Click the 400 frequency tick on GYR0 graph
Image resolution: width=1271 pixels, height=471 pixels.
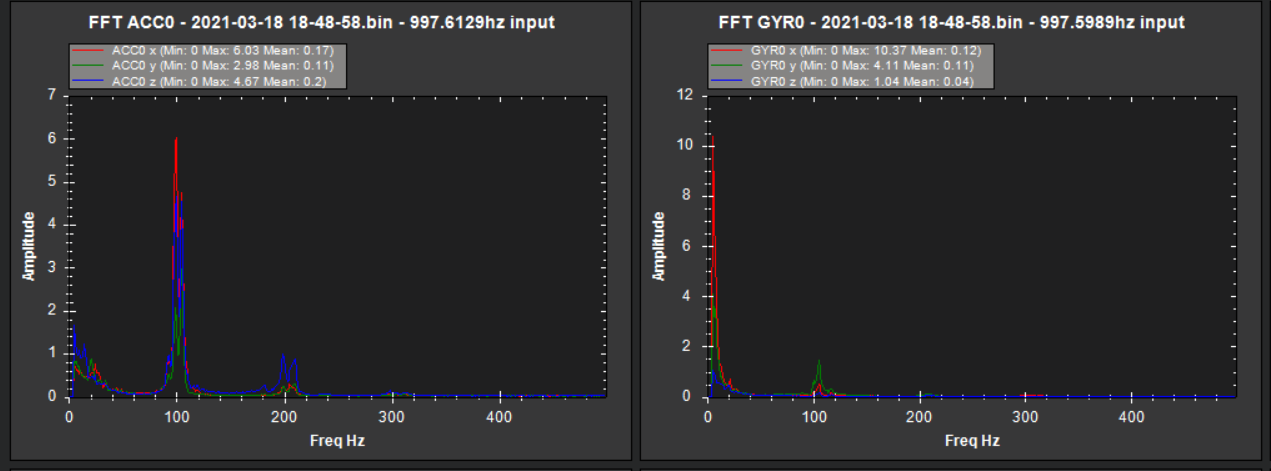click(1131, 415)
